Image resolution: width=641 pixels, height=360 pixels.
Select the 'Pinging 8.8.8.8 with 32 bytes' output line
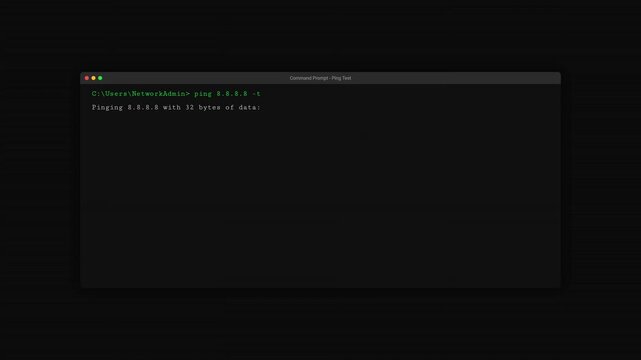(176, 107)
